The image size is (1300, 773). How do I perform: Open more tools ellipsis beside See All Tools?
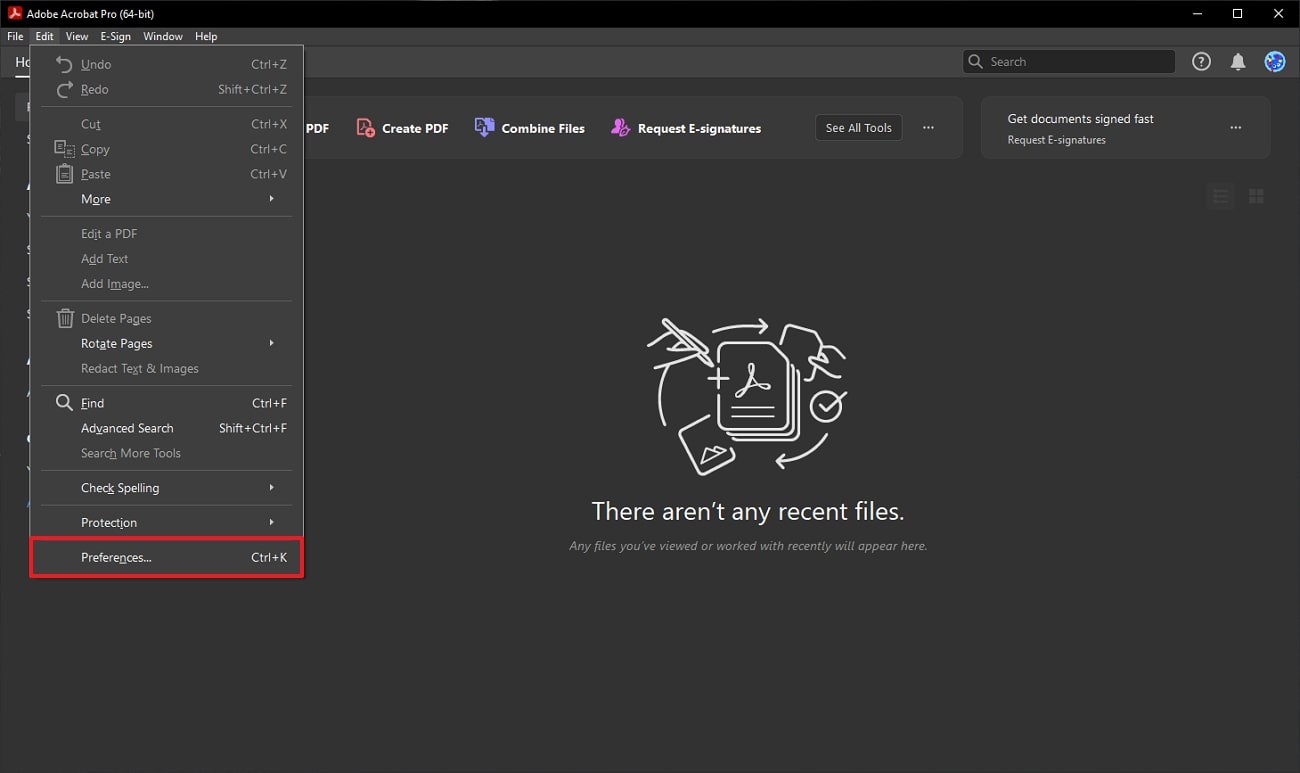click(928, 128)
